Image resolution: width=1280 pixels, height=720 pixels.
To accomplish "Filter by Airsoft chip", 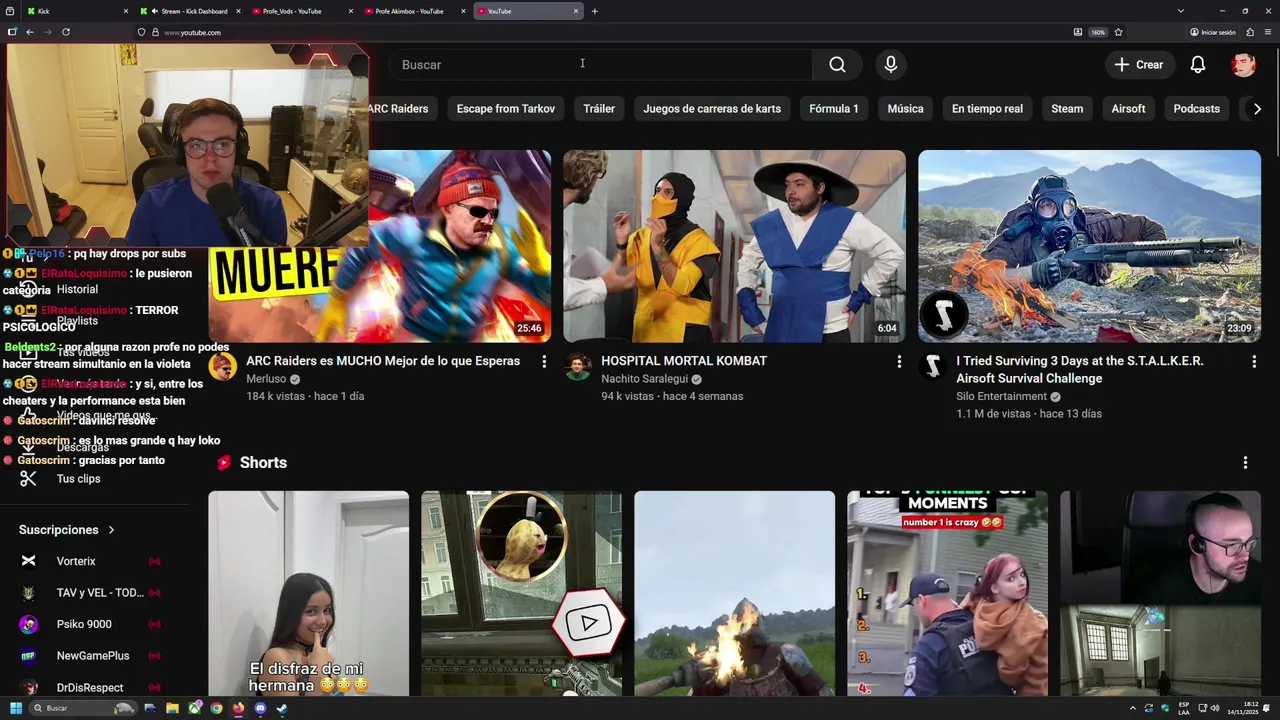I will coord(1128,109).
